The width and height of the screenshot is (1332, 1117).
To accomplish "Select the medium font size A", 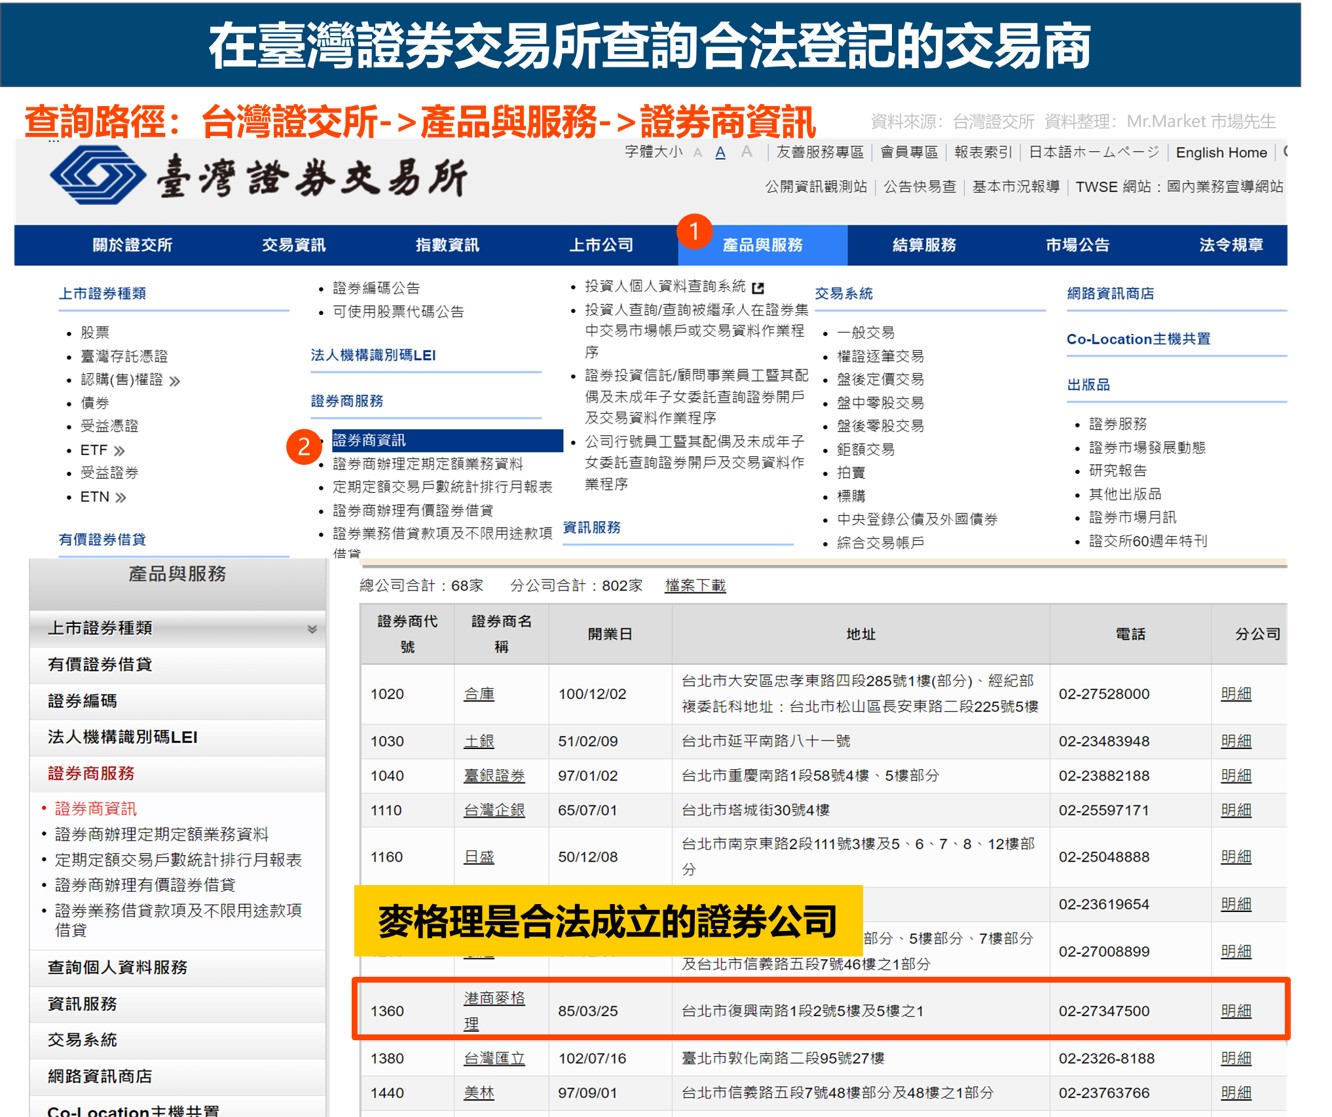I will point(720,153).
